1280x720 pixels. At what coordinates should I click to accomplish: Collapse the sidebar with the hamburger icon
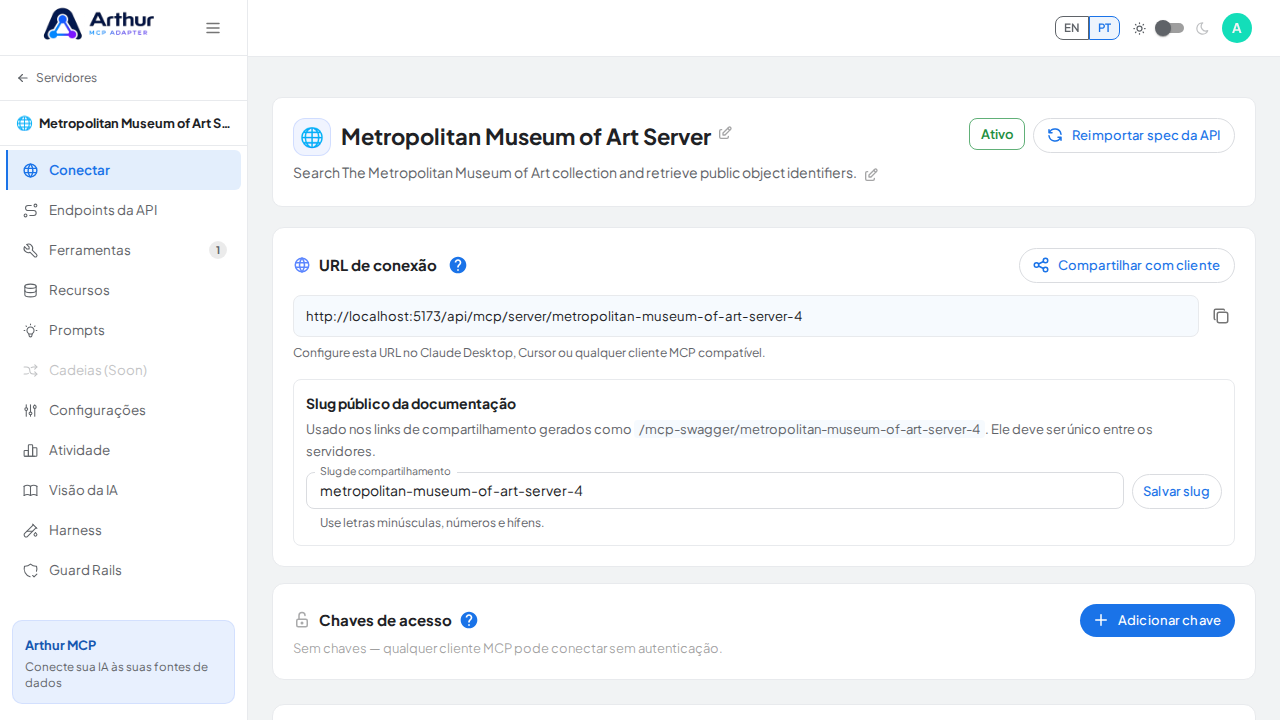213,28
